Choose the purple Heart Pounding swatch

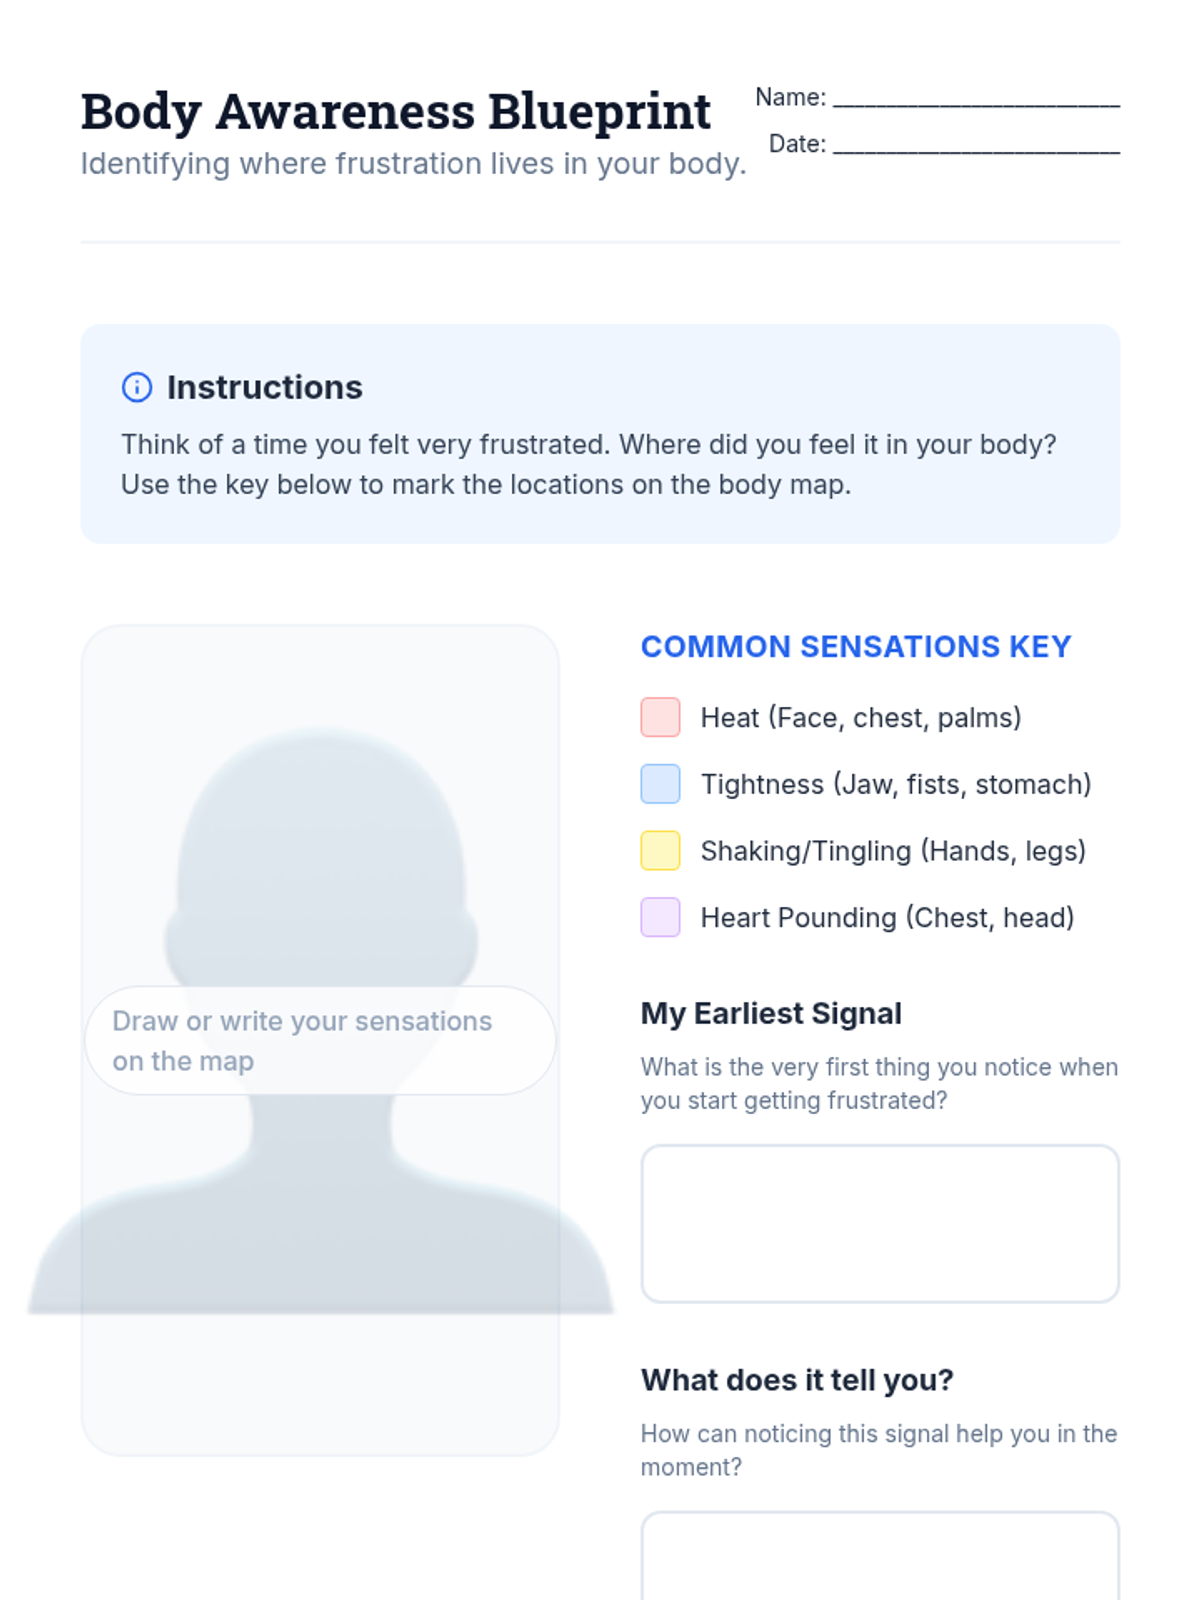(660, 917)
